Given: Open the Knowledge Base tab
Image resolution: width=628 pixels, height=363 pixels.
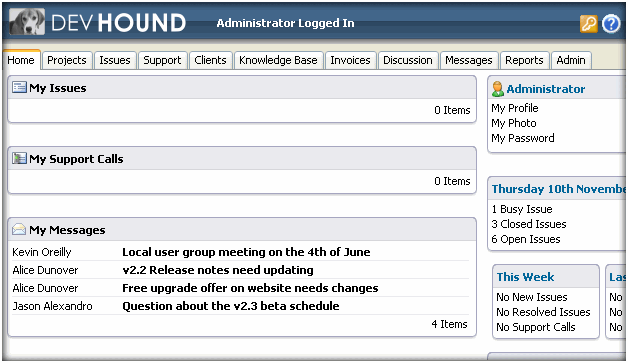Looking at the screenshot, I should point(278,60).
